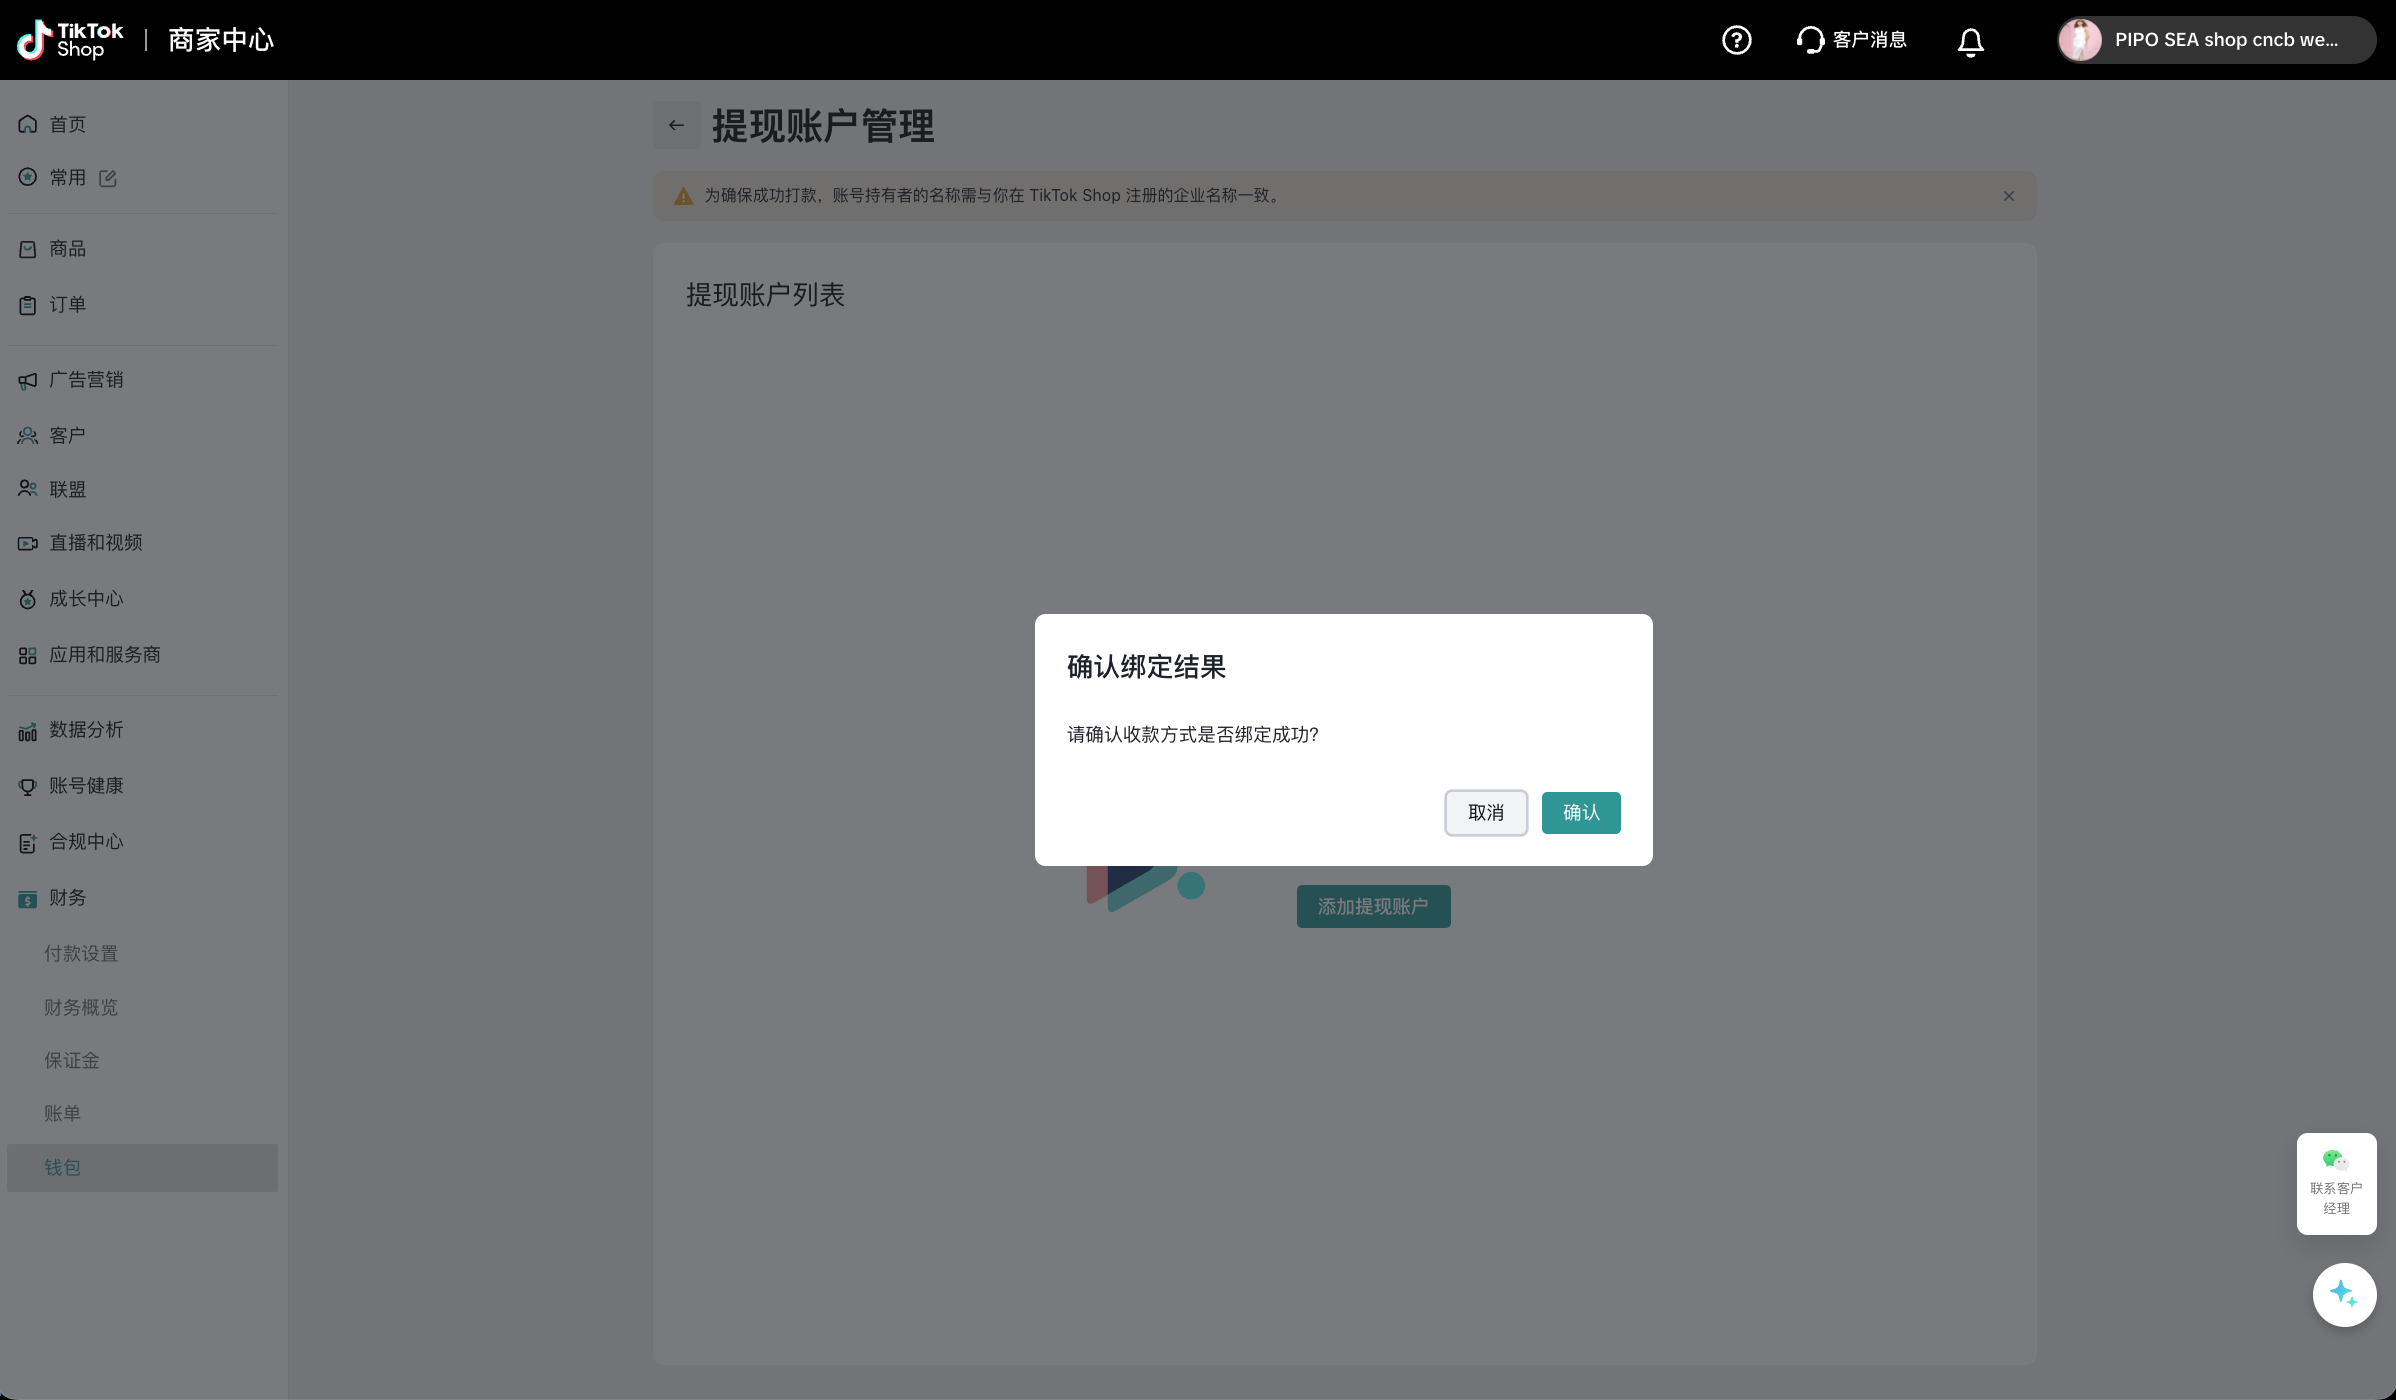Dismiss the yellow warning banner
Screen dimensions: 2396x1400
click(2008, 196)
